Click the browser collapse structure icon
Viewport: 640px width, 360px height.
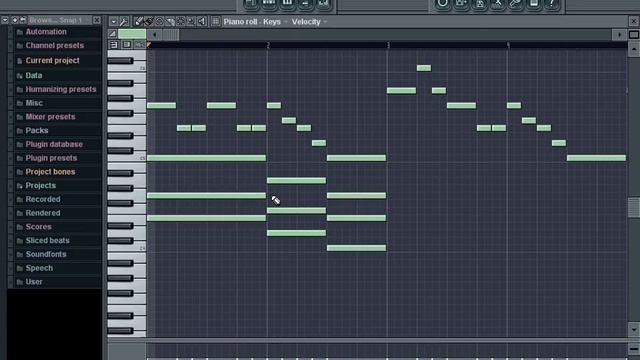click(15, 20)
